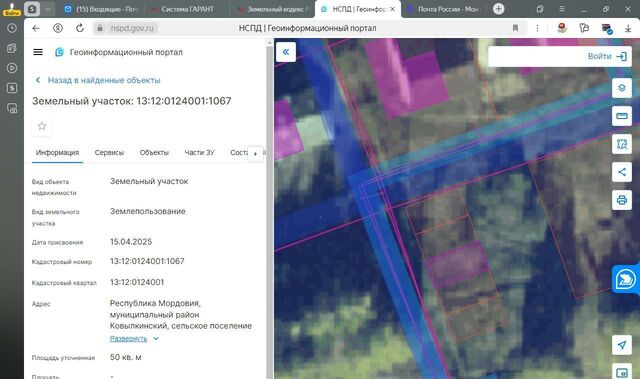Select the cadastral number 13:12:0124001:1067 value
The image size is (640, 379).
pos(147,261)
